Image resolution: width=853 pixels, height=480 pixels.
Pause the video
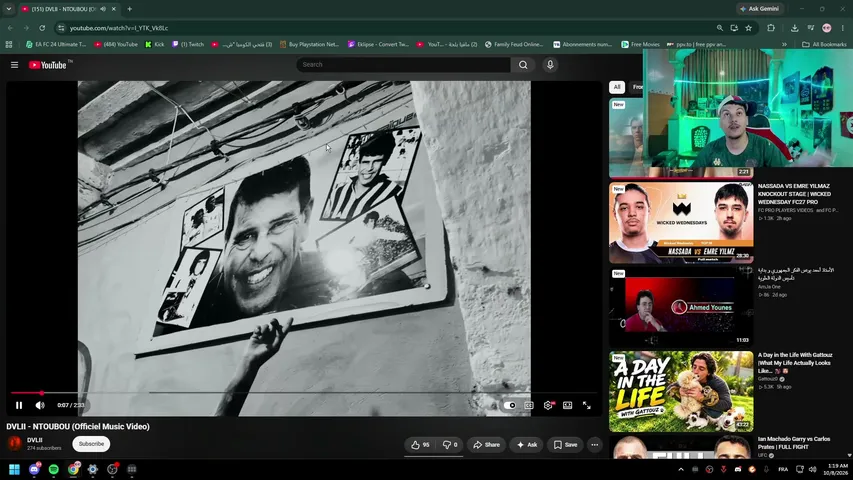[x=19, y=405]
